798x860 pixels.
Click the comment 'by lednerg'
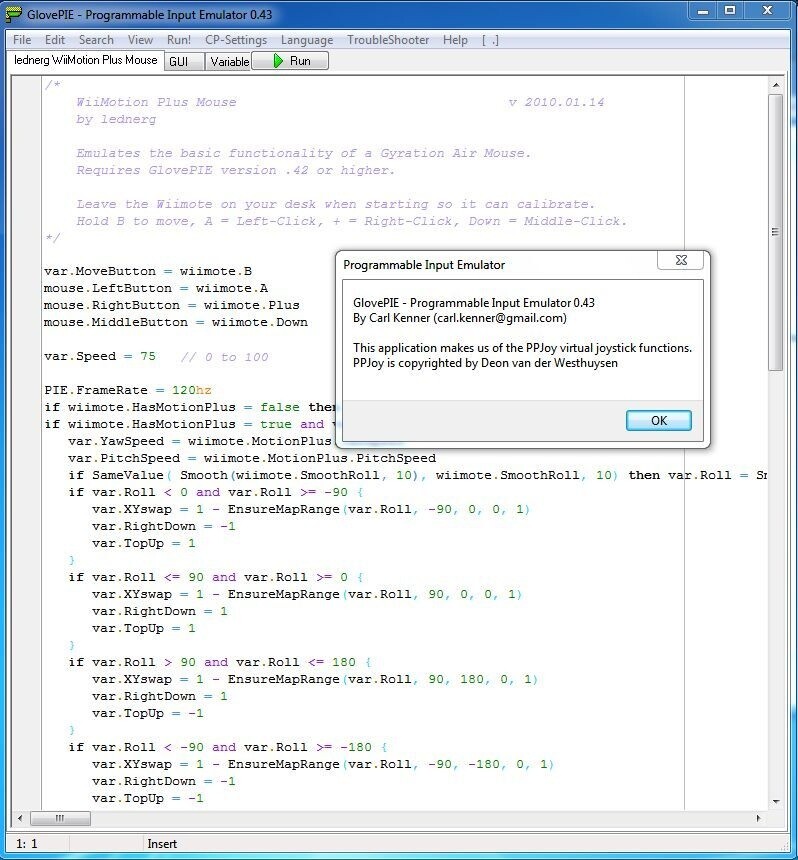tap(116, 119)
